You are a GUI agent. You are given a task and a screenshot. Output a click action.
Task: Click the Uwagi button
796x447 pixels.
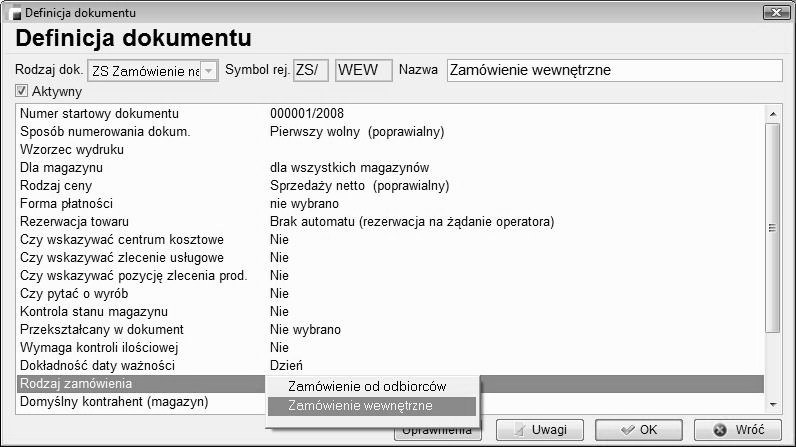coord(540,430)
